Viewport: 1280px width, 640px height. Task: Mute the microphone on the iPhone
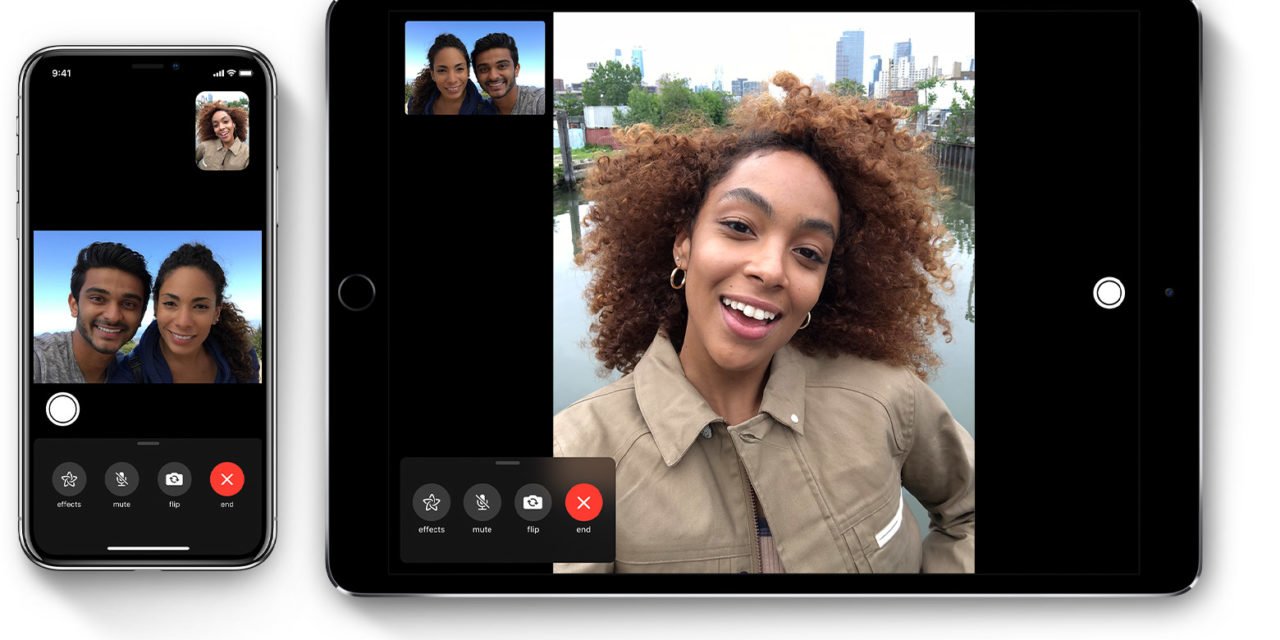[122, 479]
